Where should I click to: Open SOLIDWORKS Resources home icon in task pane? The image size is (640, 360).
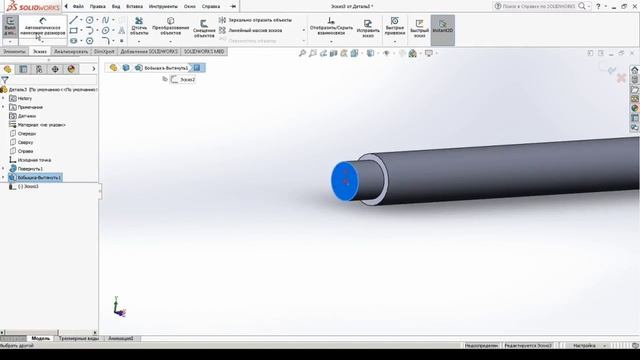click(x=635, y=70)
